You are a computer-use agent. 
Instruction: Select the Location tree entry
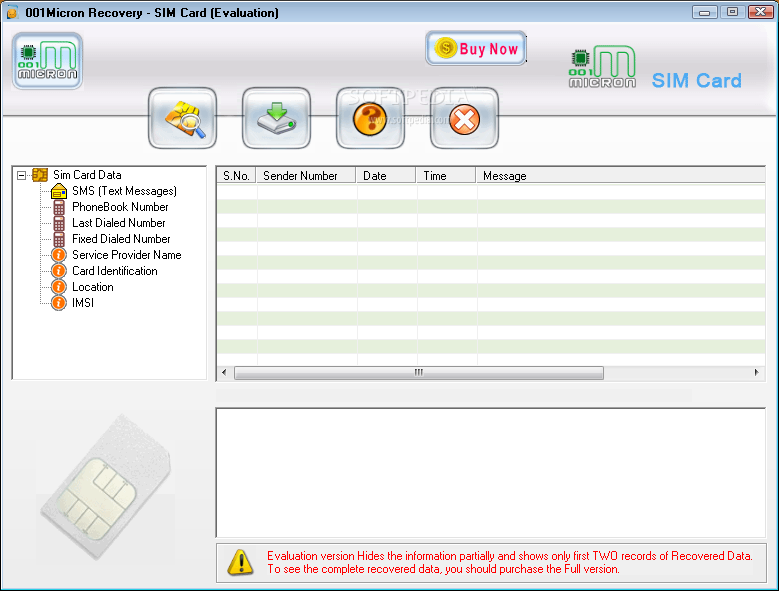click(x=93, y=287)
